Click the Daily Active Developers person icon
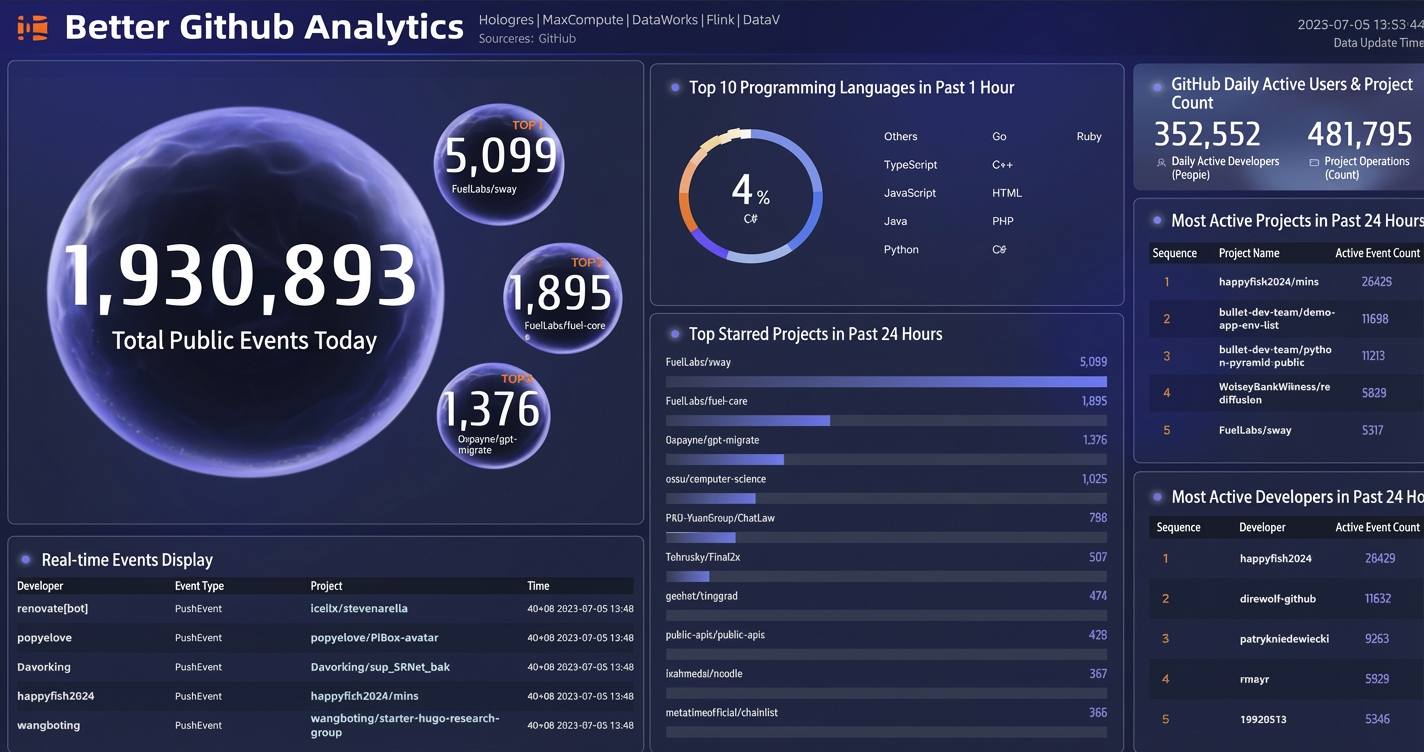 pos(1161,162)
